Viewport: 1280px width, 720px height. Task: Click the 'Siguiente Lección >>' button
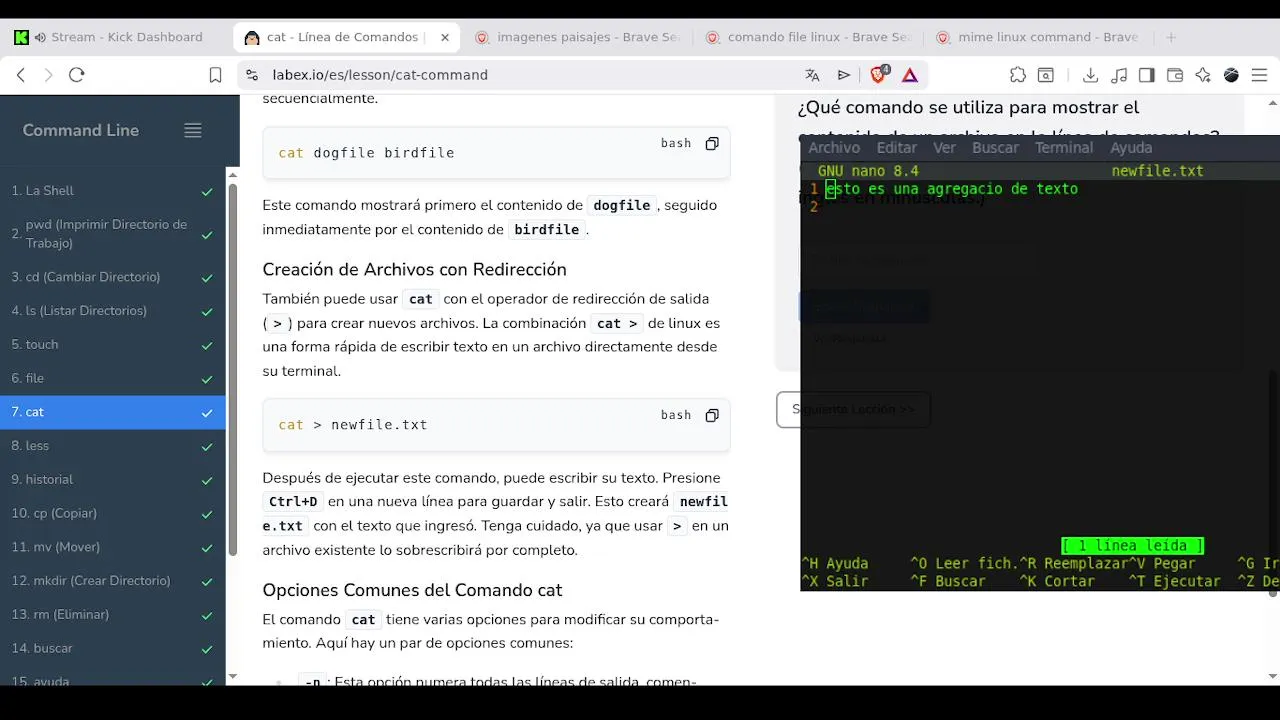853,409
